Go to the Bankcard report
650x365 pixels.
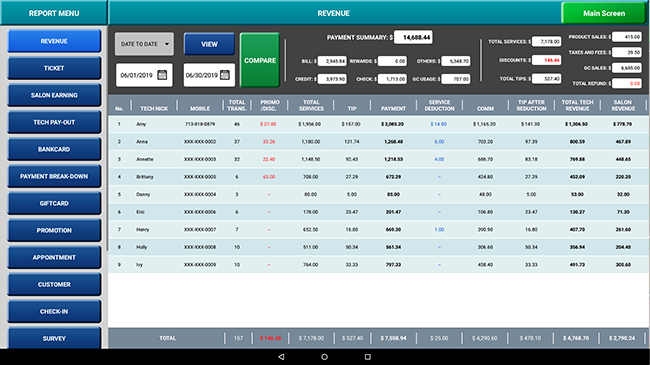[54, 149]
